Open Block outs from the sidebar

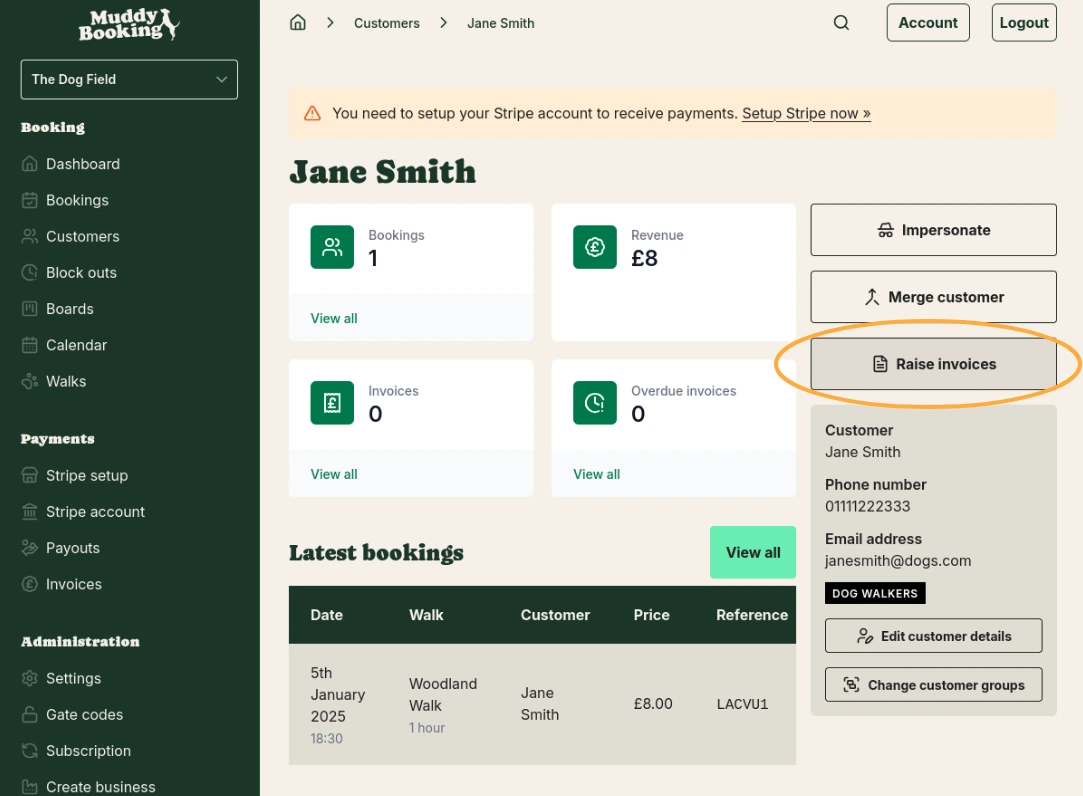click(31, 272)
